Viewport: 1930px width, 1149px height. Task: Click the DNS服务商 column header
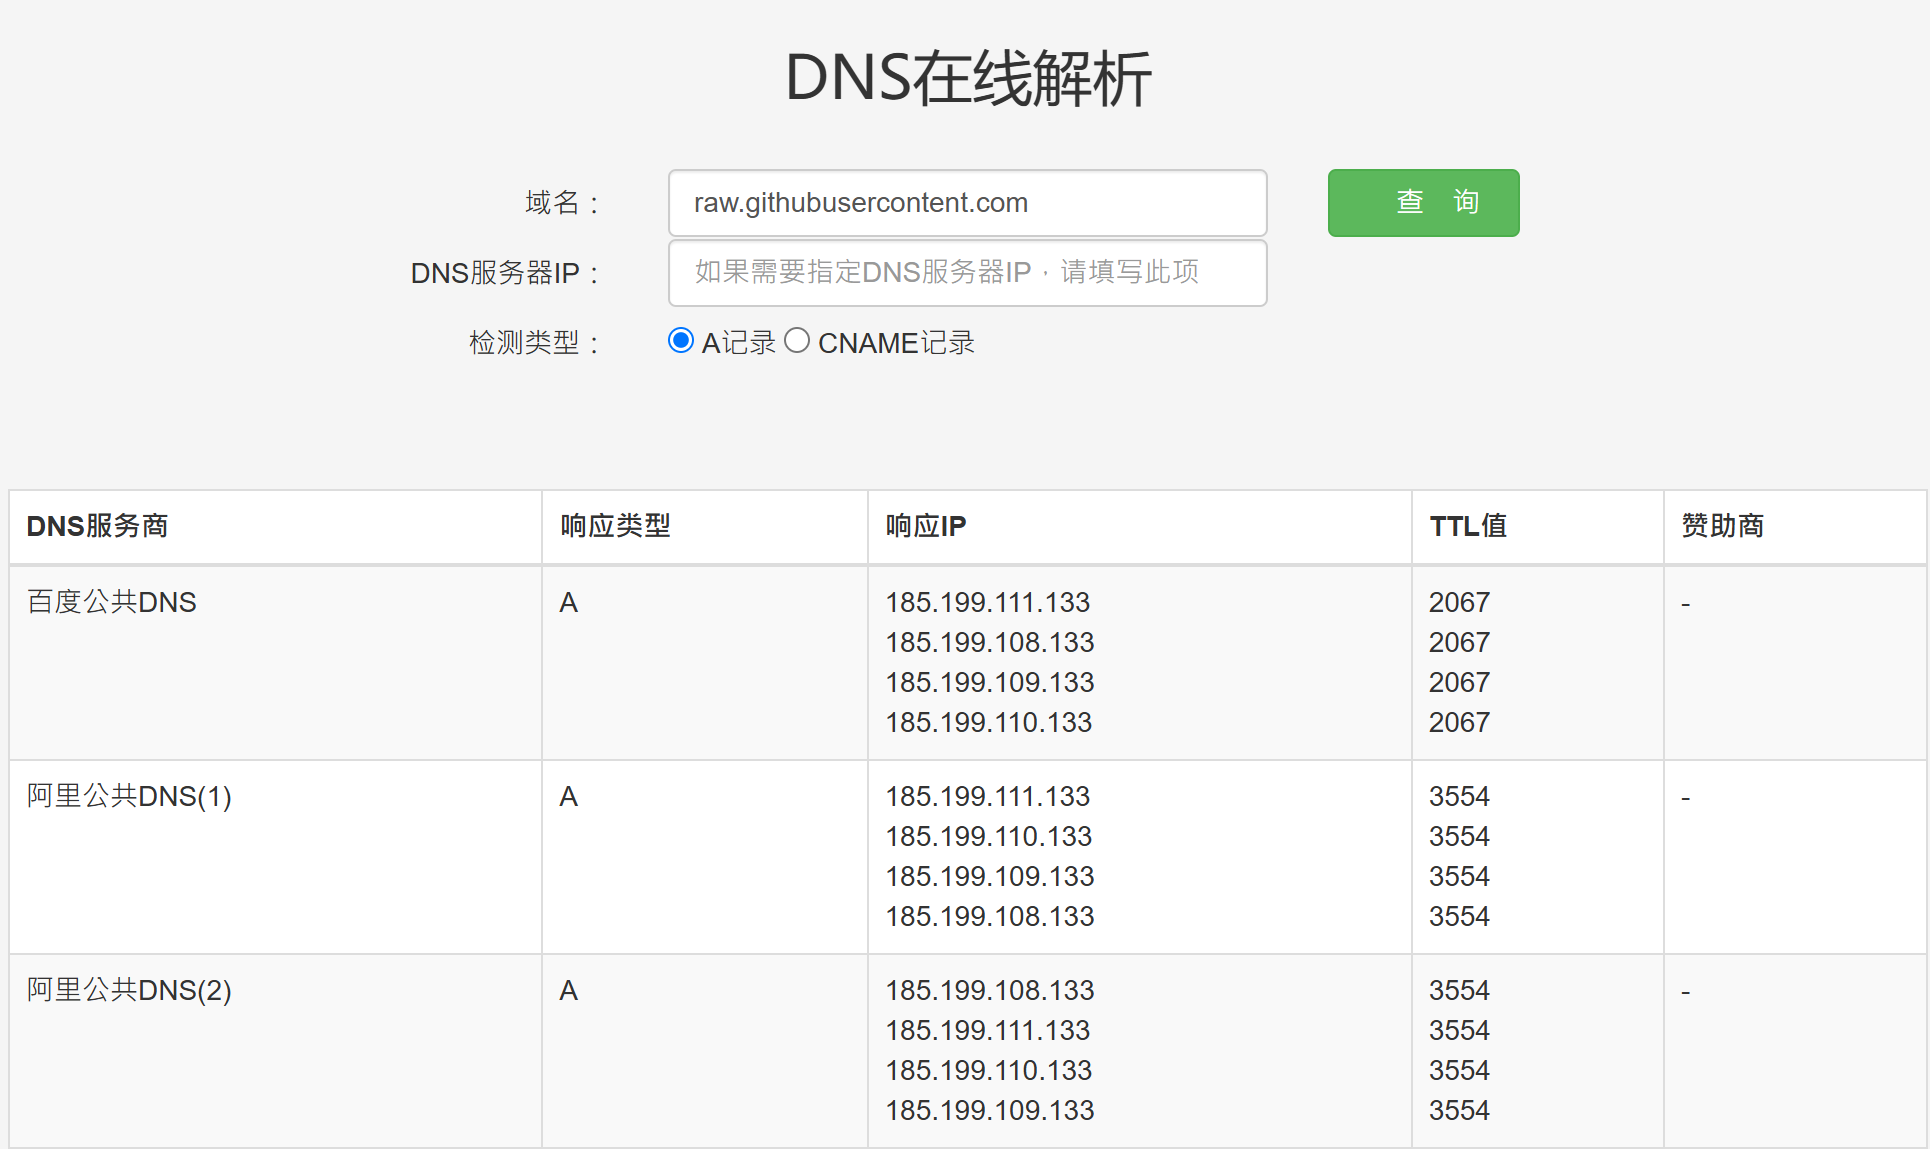coord(96,526)
